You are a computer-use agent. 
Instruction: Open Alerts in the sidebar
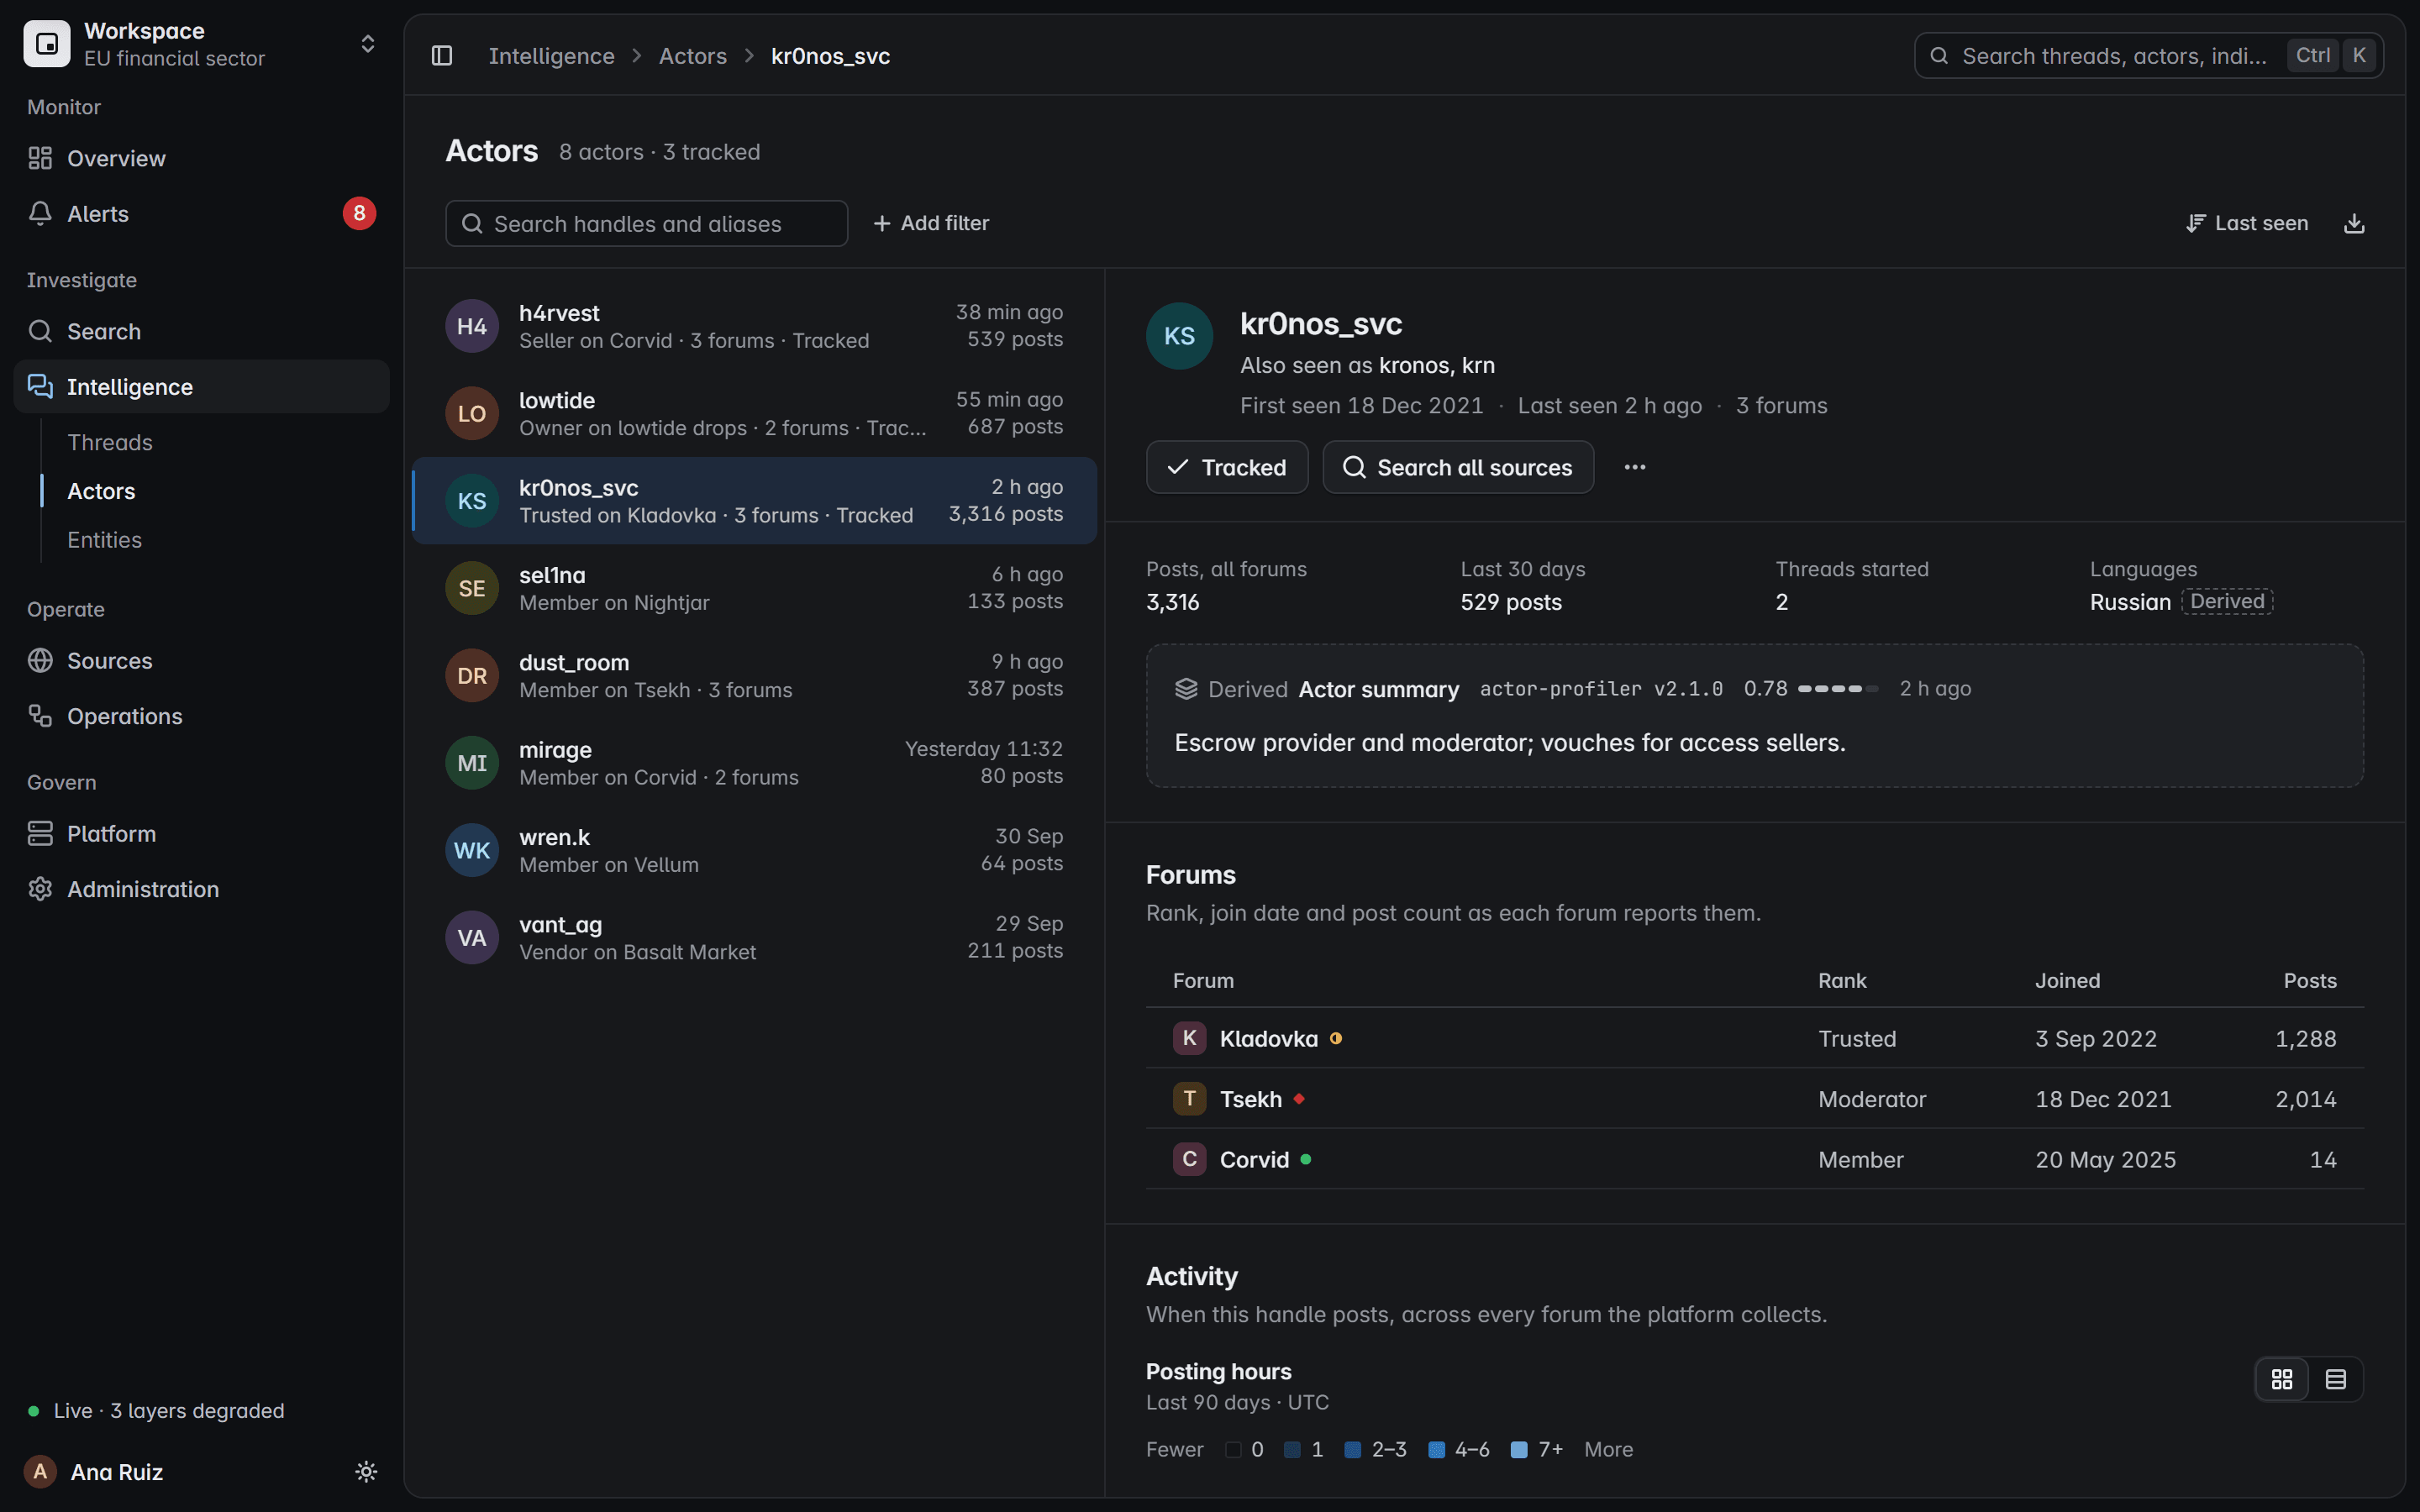tap(201, 214)
